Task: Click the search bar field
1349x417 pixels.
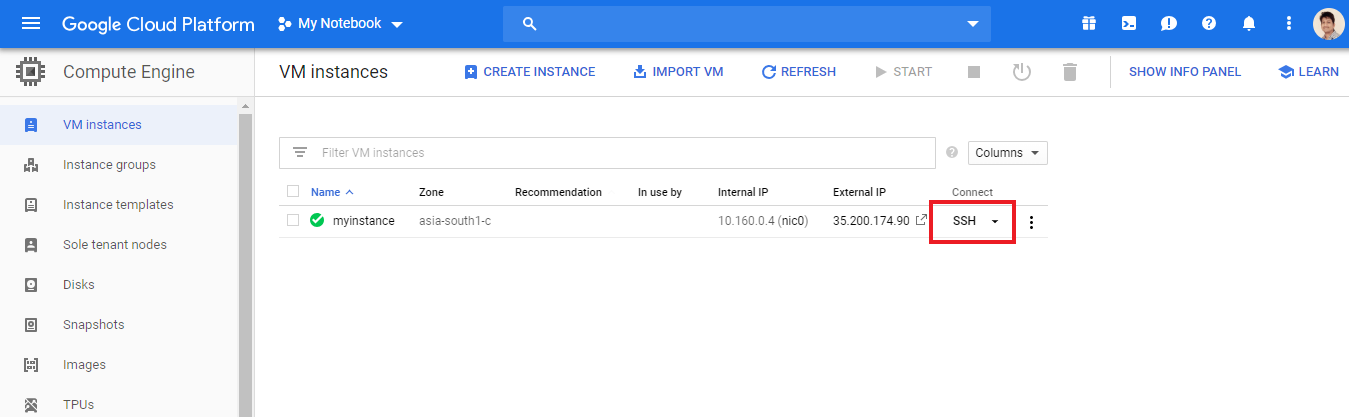Action: 746,23
